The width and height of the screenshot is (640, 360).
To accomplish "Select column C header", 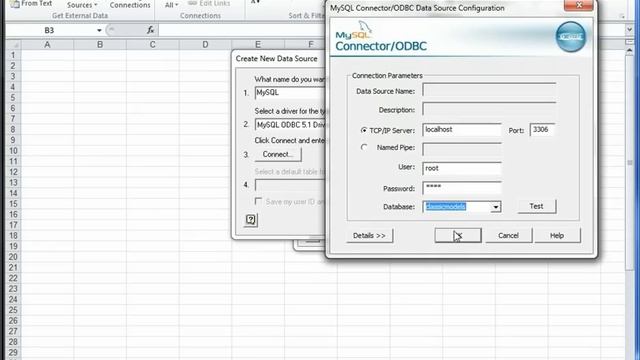I will click(x=153, y=44).
